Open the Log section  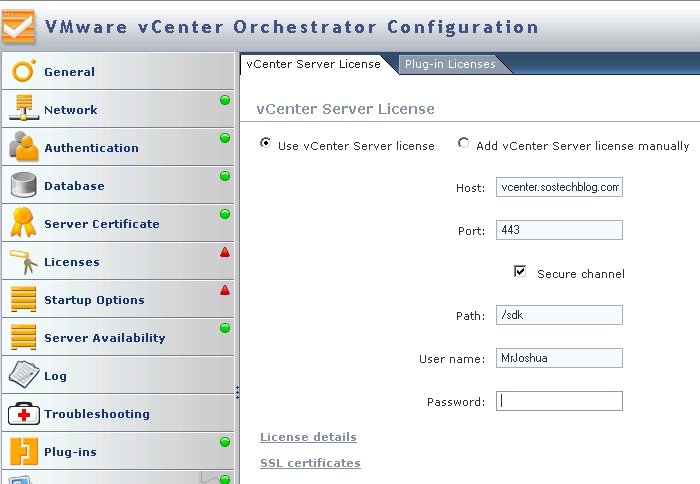coord(118,375)
